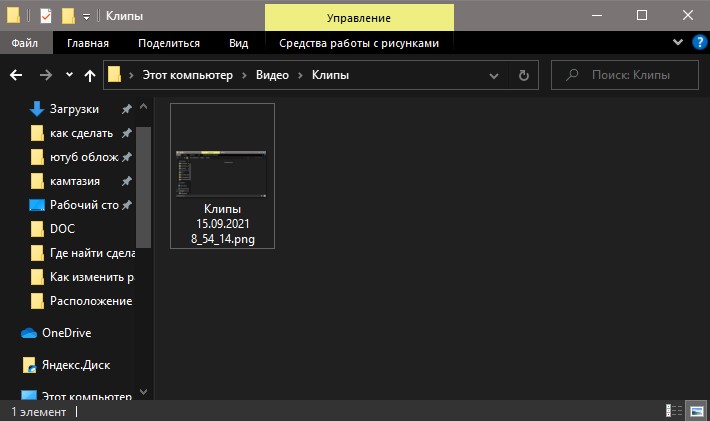
Task: Open Help with the question mark icon
Action: click(x=700, y=43)
